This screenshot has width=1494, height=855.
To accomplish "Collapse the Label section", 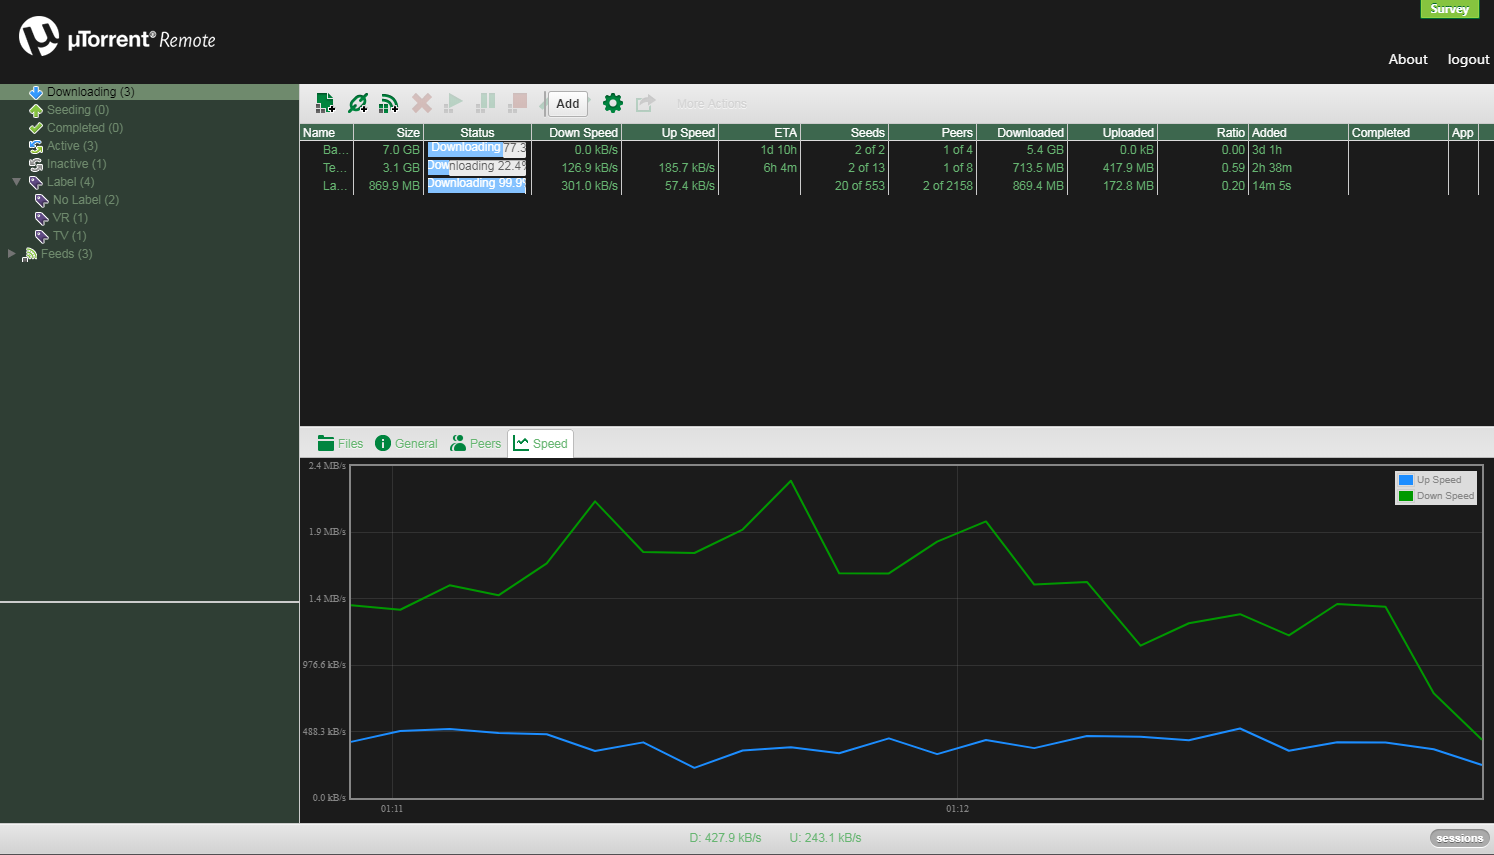I will [x=15, y=181].
